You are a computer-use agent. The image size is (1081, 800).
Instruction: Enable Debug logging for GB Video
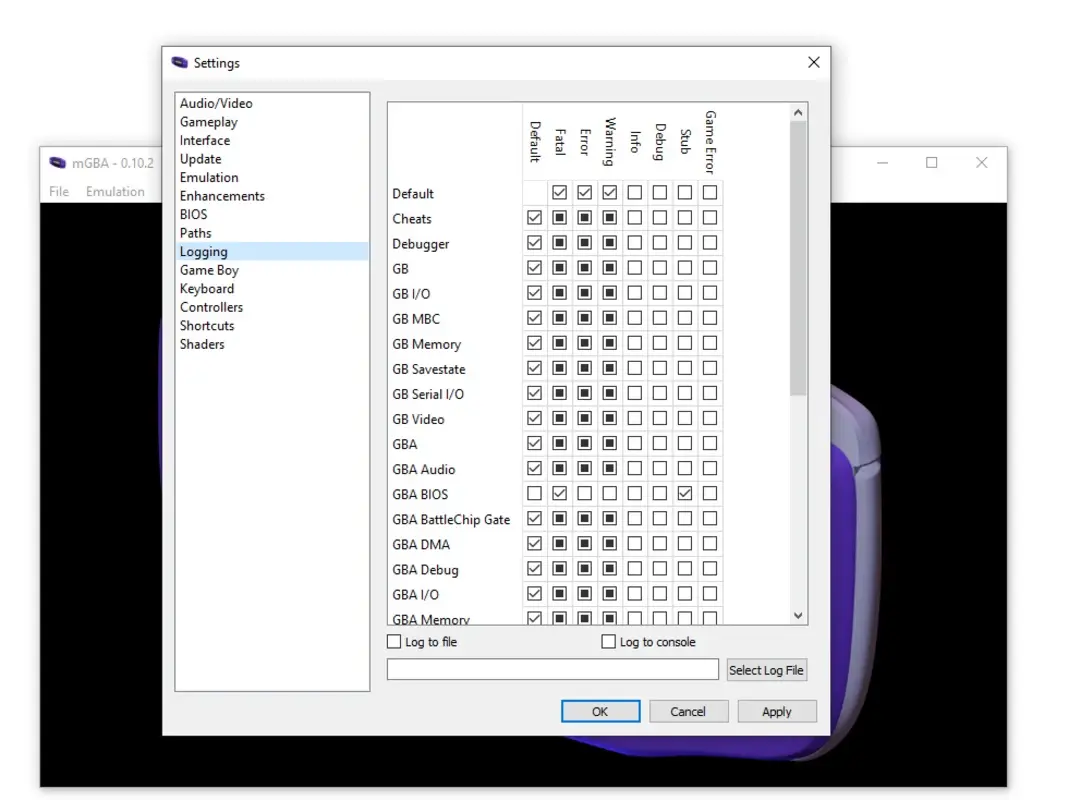(659, 418)
